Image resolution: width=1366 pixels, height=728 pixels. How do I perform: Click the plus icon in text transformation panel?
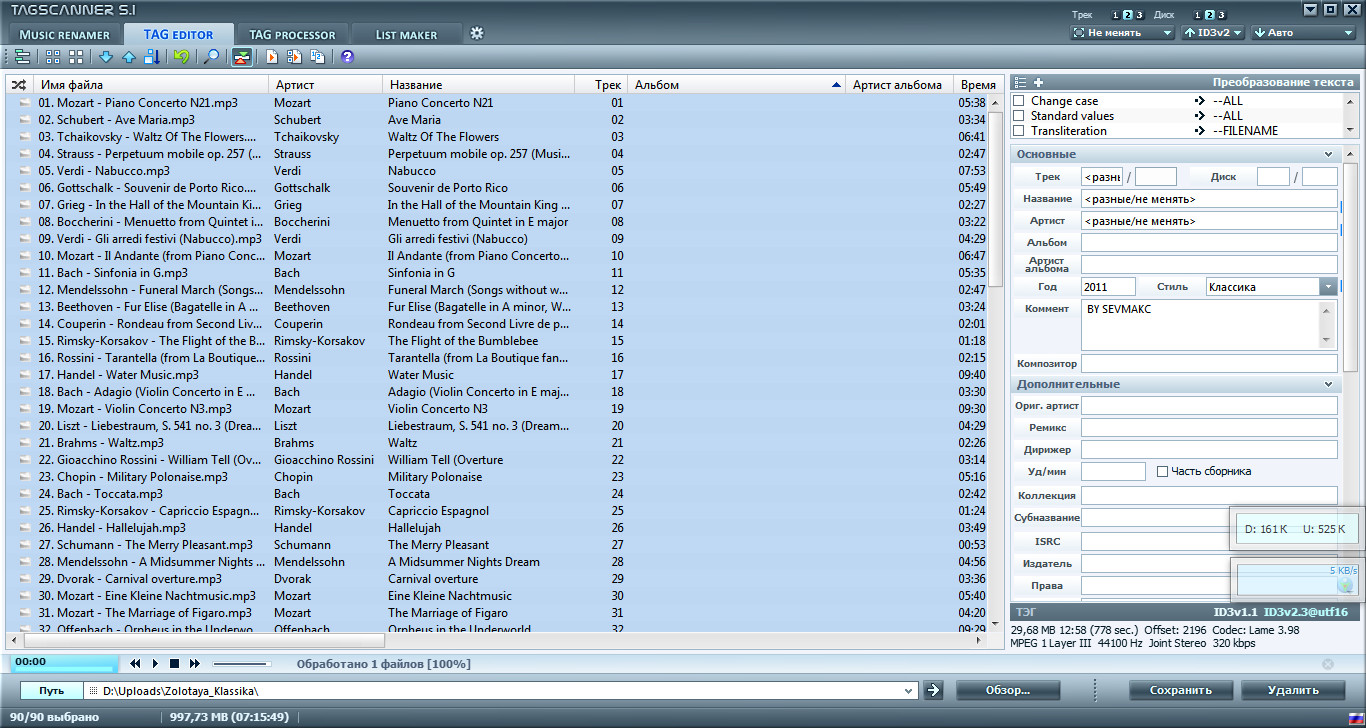[1038, 83]
